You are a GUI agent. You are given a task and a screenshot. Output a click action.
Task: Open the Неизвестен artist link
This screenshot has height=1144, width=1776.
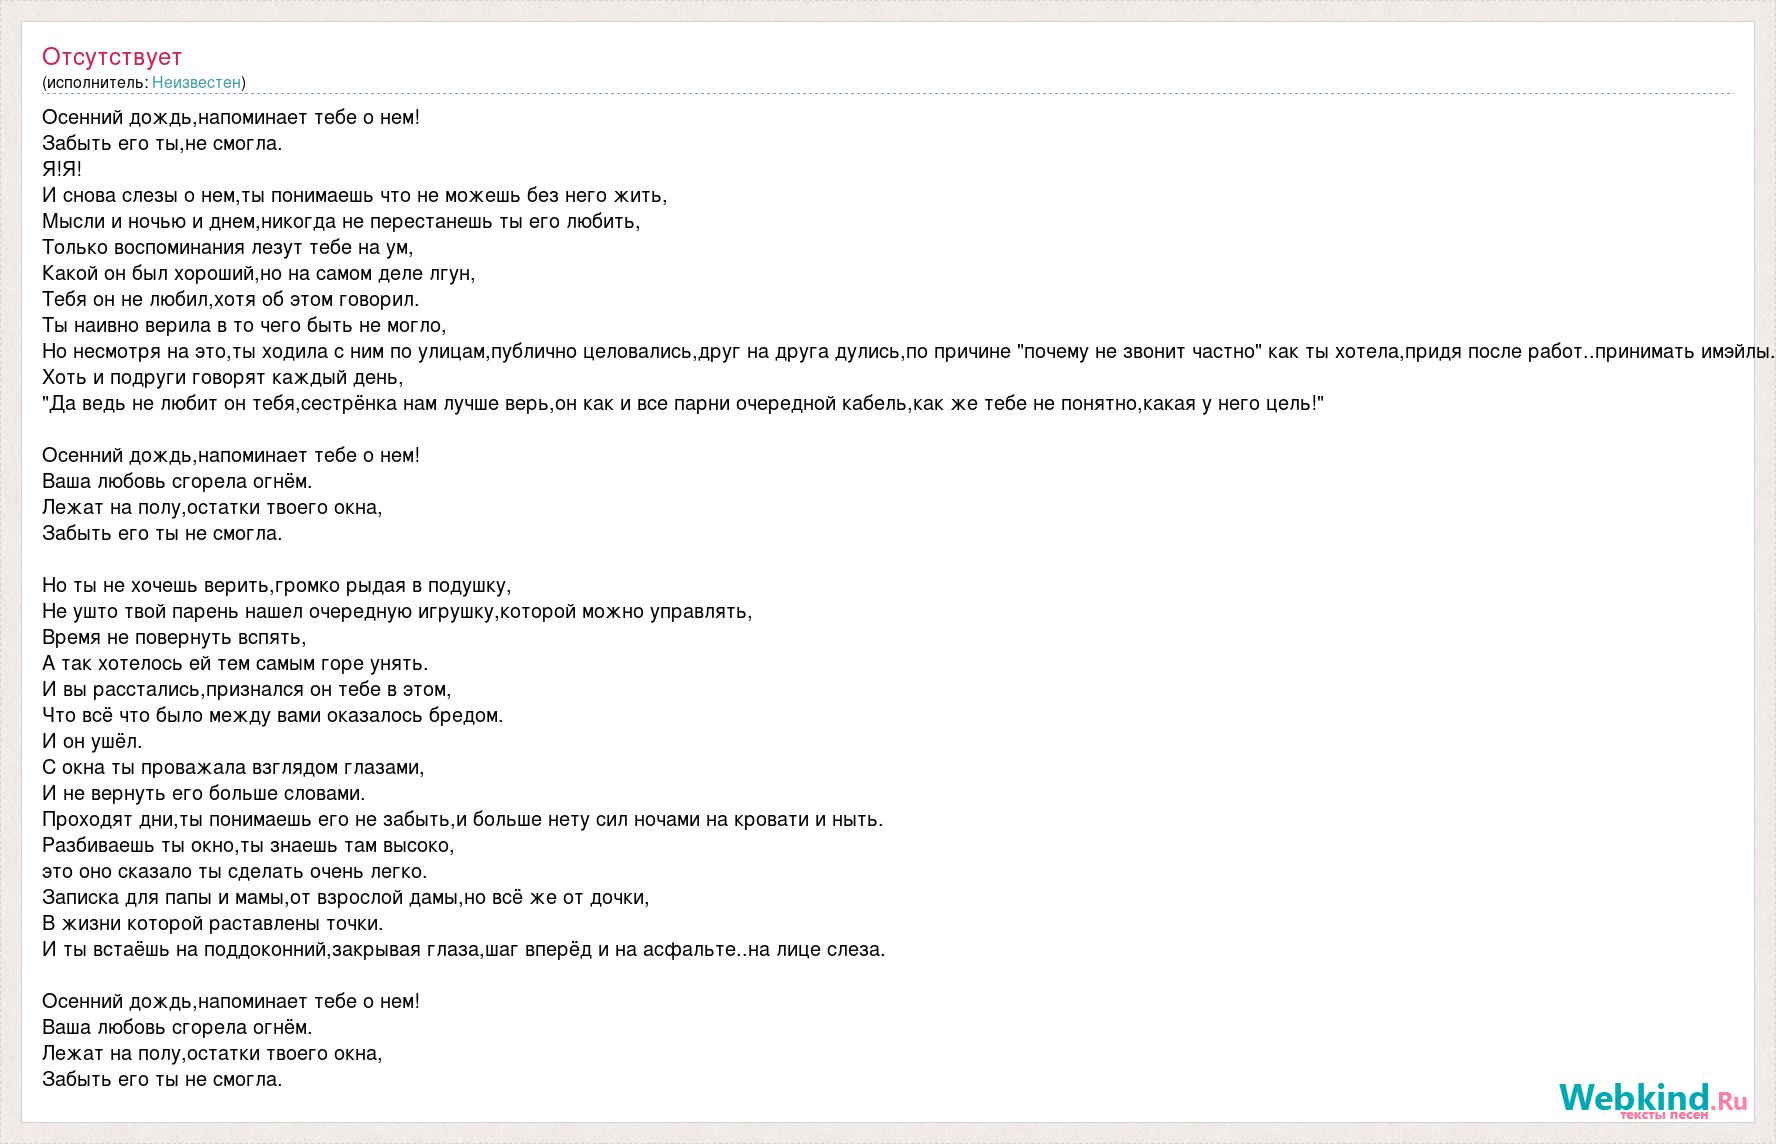click(x=196, y=82)
